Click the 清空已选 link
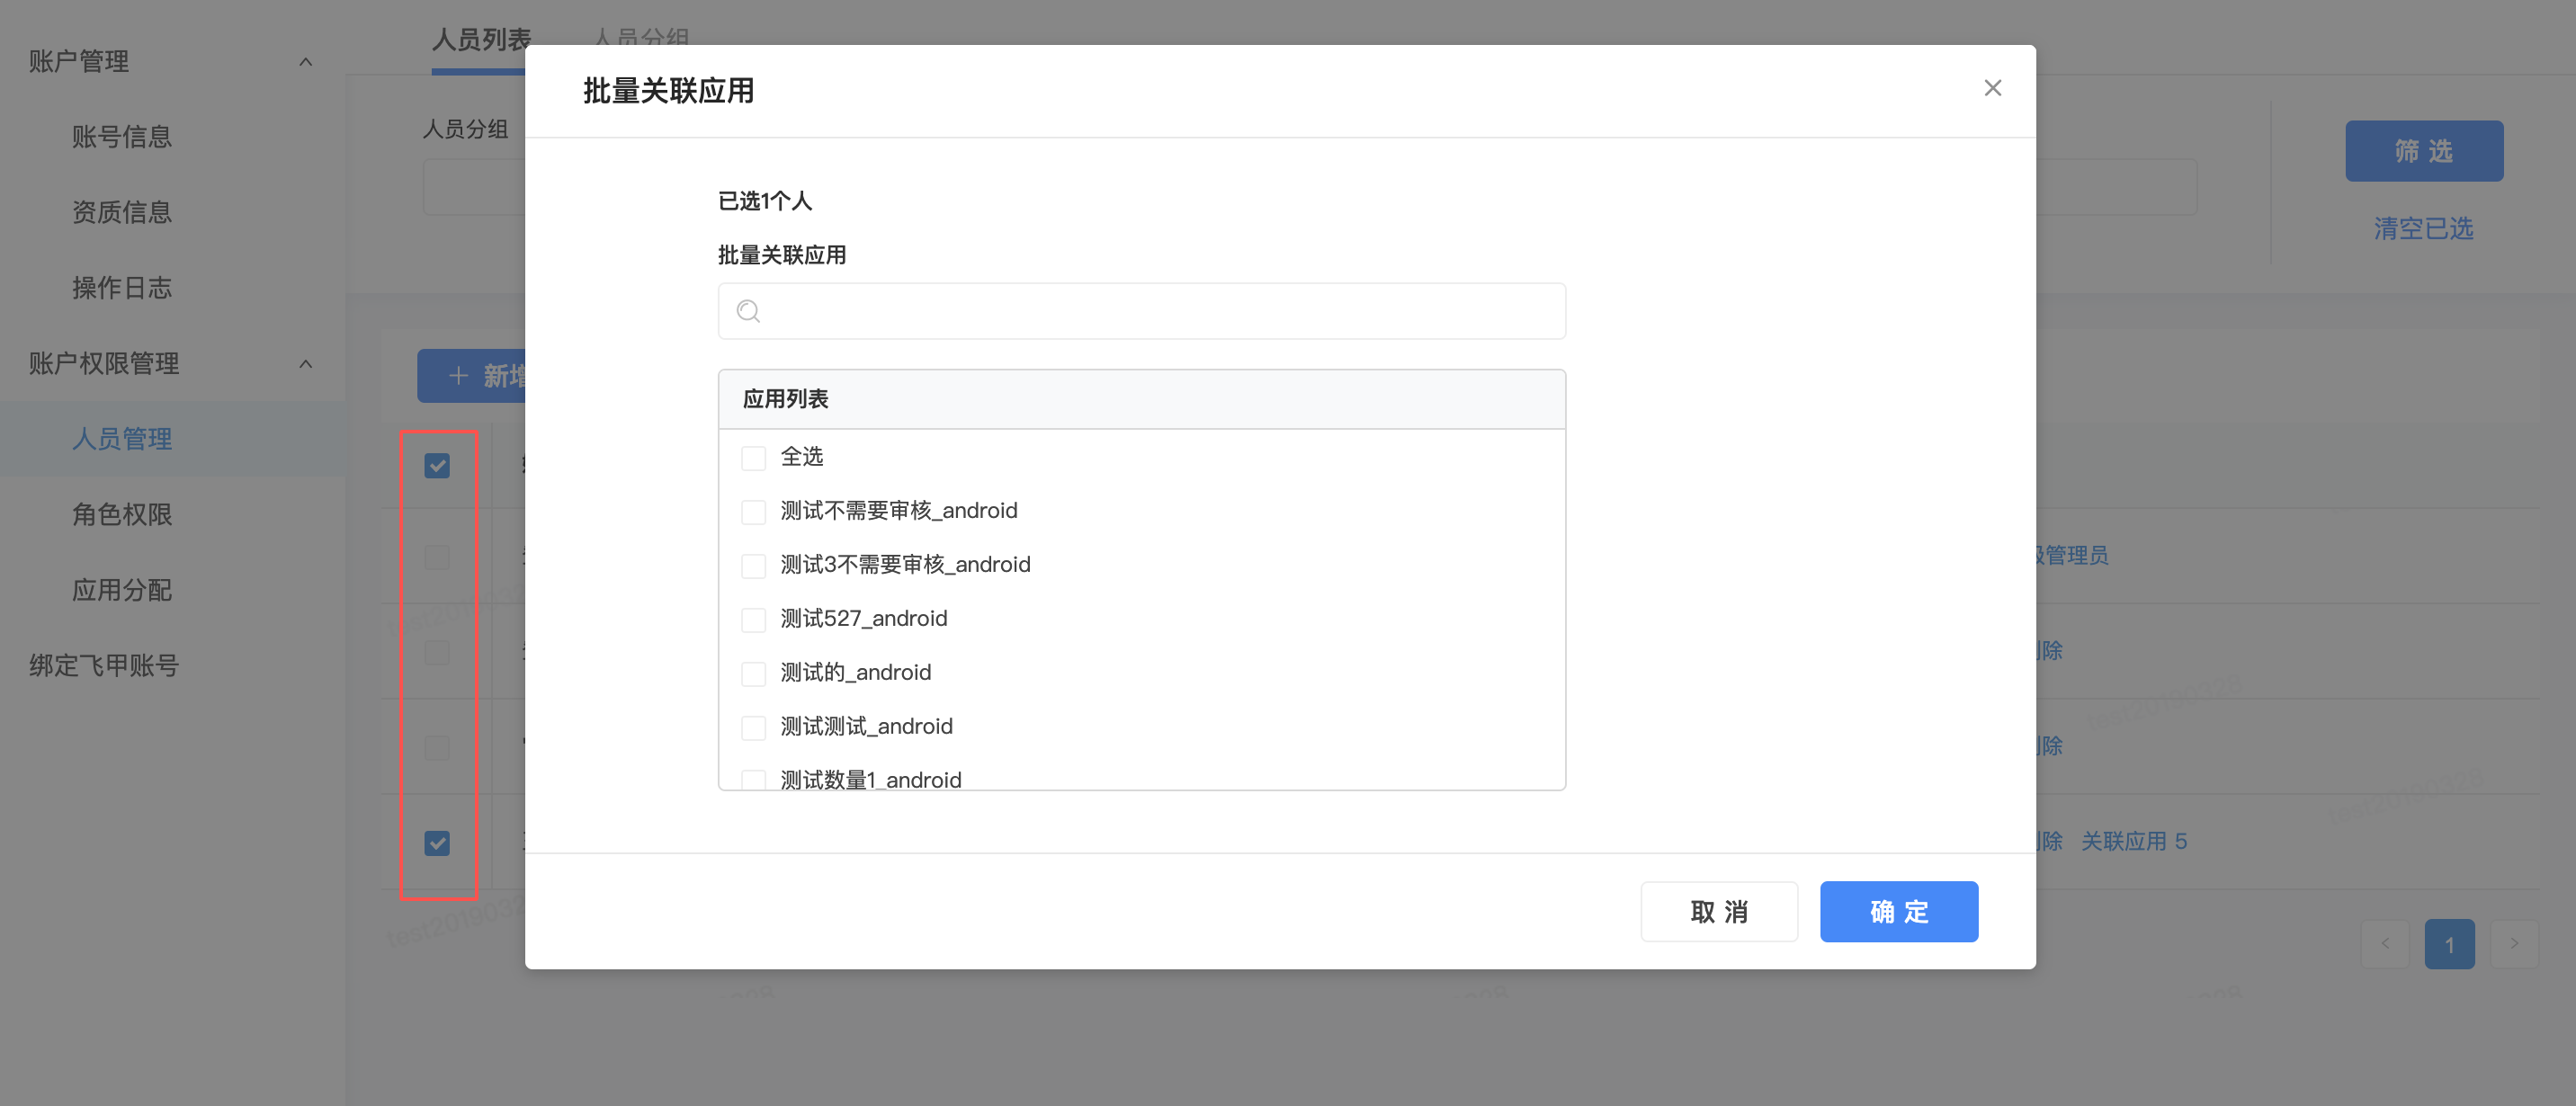Viewport: 2576px width, 1106px height. tap(2423, 229)
